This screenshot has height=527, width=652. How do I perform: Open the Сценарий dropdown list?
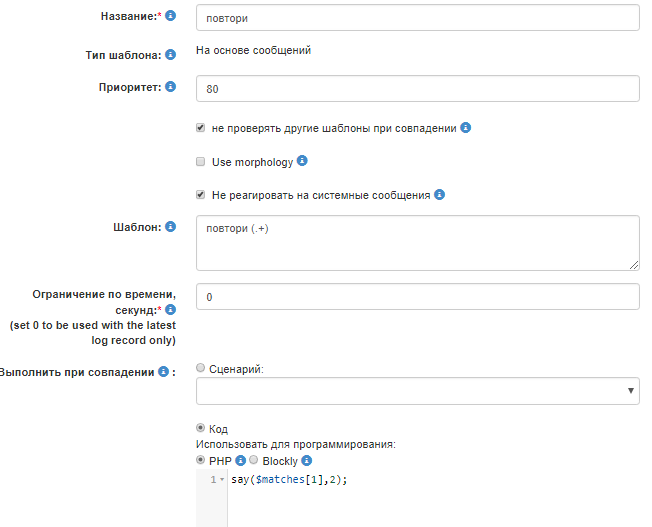[x=417, y=391]
